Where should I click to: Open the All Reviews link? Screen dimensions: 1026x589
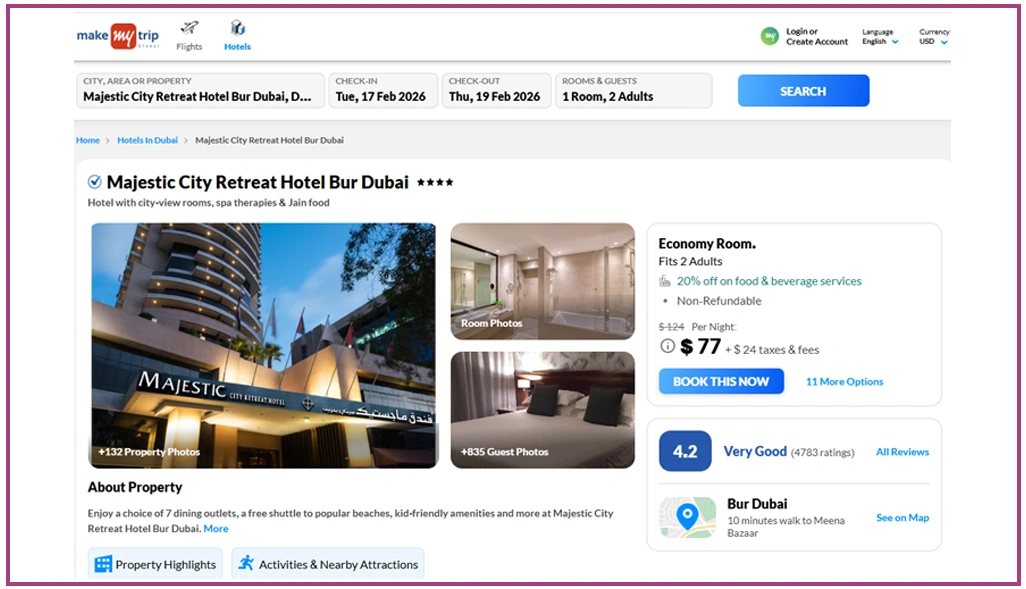tap(902, 452)
